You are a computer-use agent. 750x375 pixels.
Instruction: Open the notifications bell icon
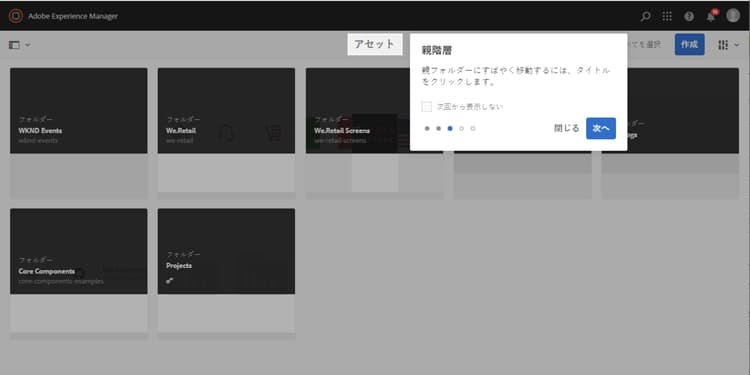pos(711,16)
